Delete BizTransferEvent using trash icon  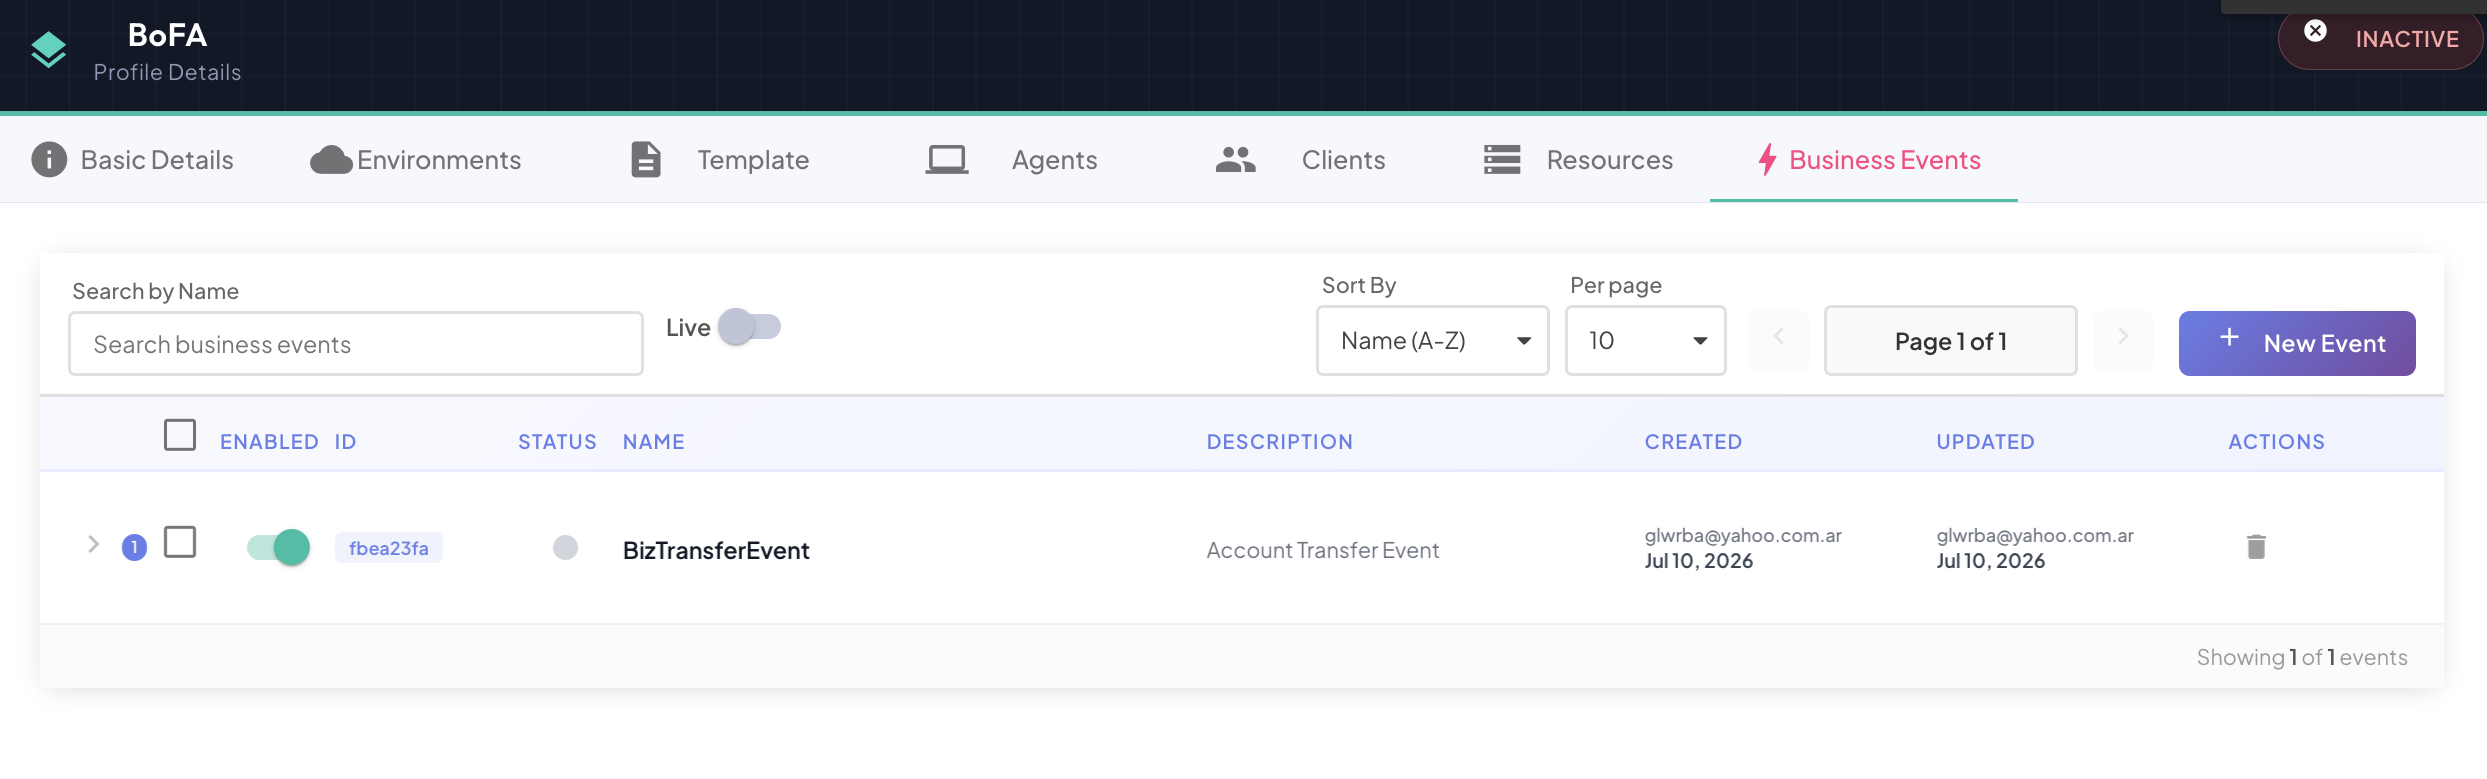[2256, 547]
